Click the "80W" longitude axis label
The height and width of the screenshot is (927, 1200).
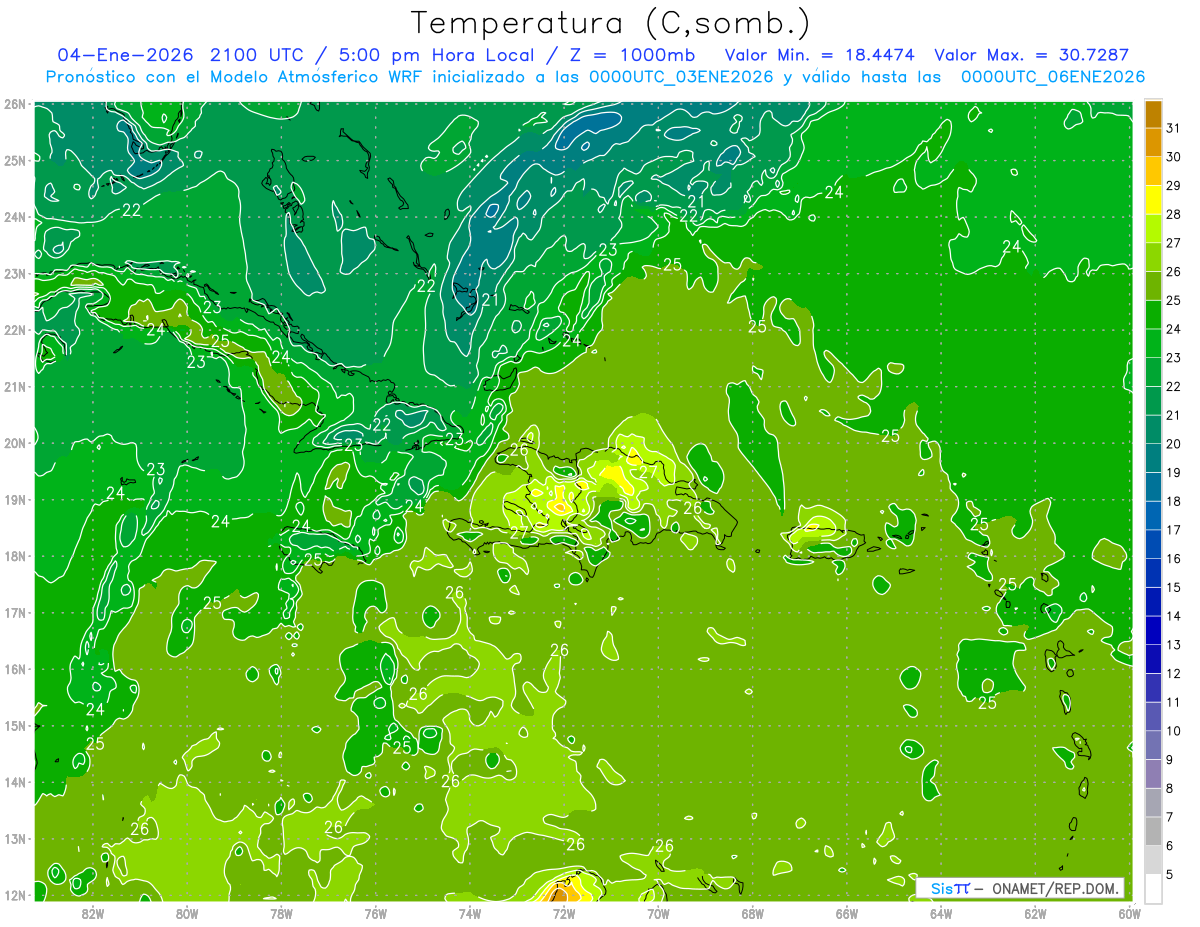(x=187, y=913)
